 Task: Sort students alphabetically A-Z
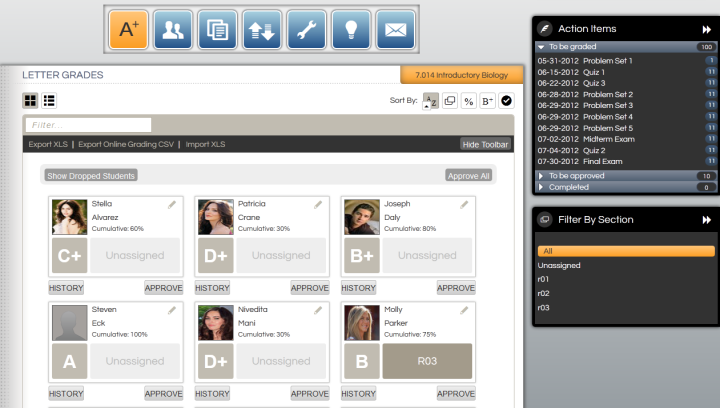(430, 100)
